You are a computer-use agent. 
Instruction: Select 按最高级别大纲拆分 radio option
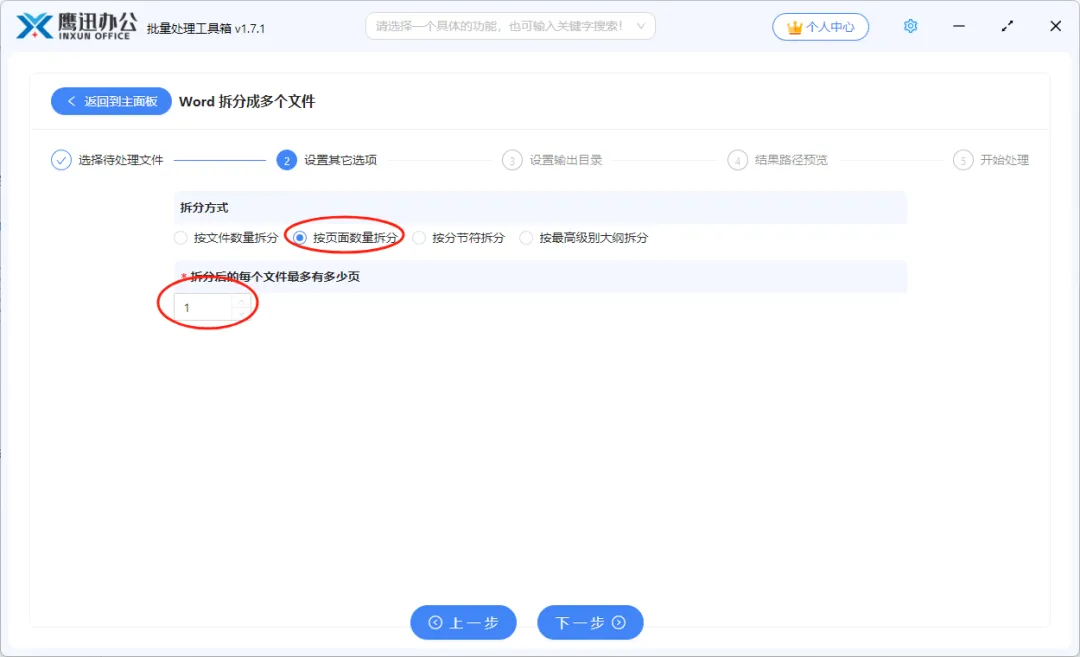[526, 238]
